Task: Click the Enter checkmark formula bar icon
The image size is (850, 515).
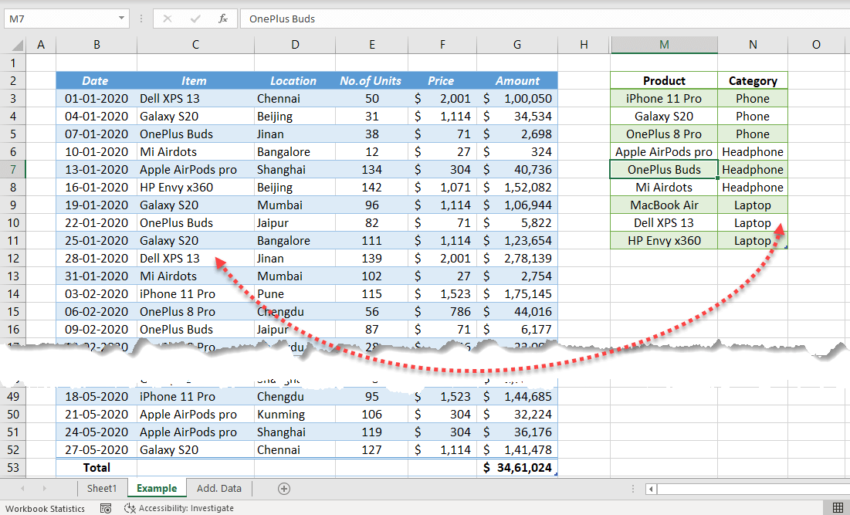Action: click(195, 19)
